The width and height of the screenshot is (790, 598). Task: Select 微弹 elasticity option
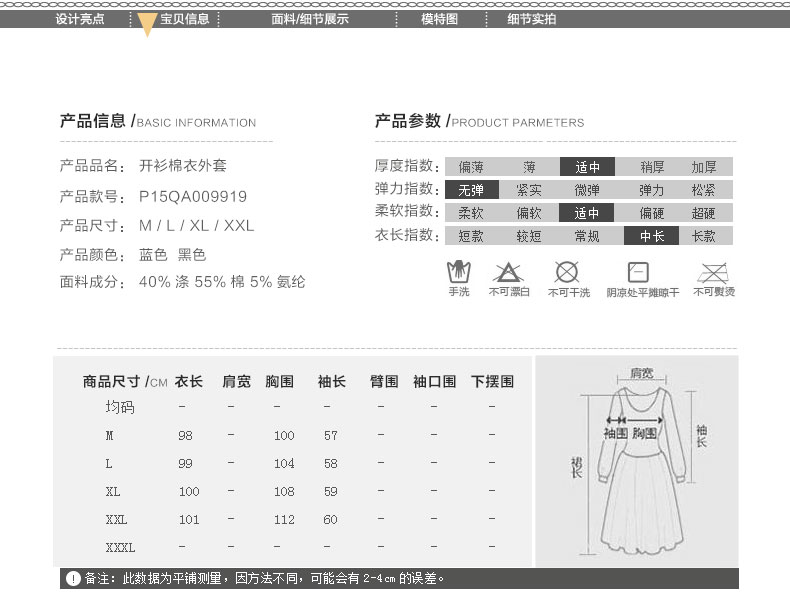coord(587,190)
